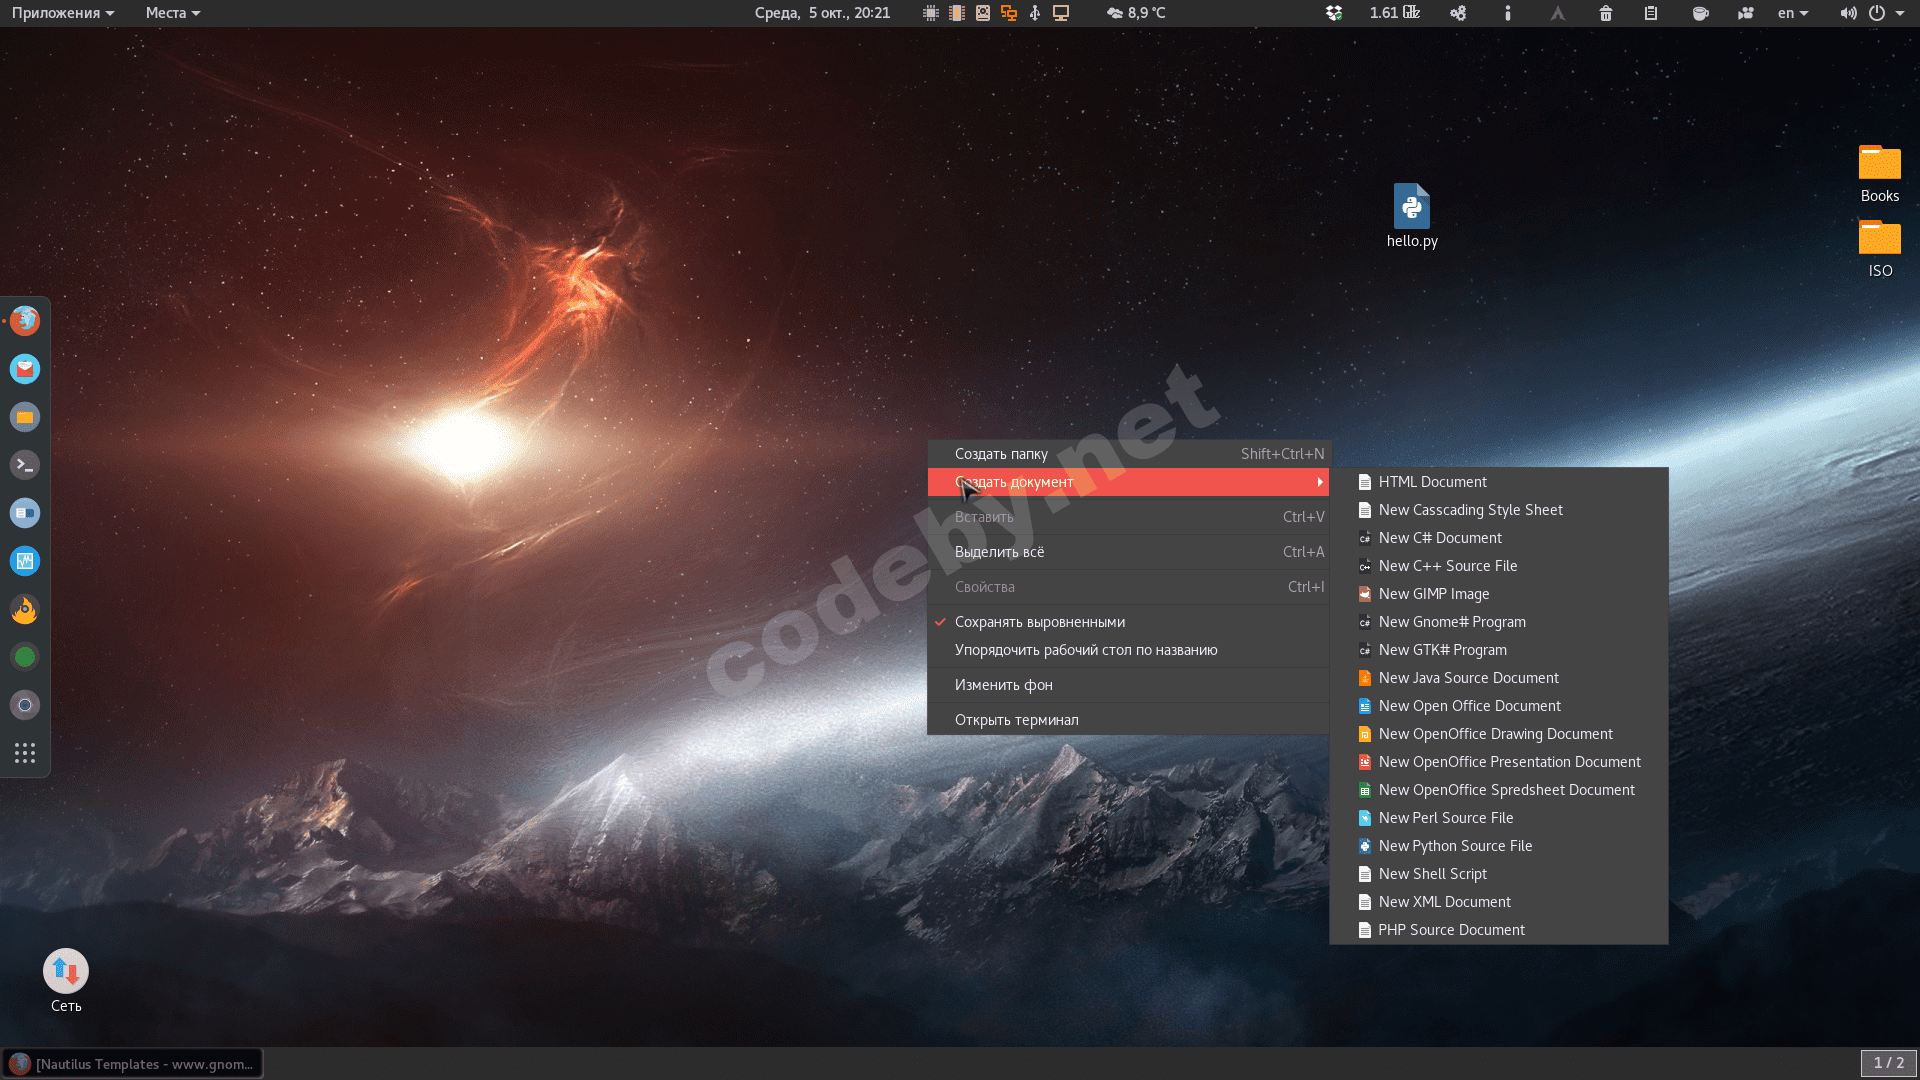
Task: Open Firefox from the dock
Action: 25,321
